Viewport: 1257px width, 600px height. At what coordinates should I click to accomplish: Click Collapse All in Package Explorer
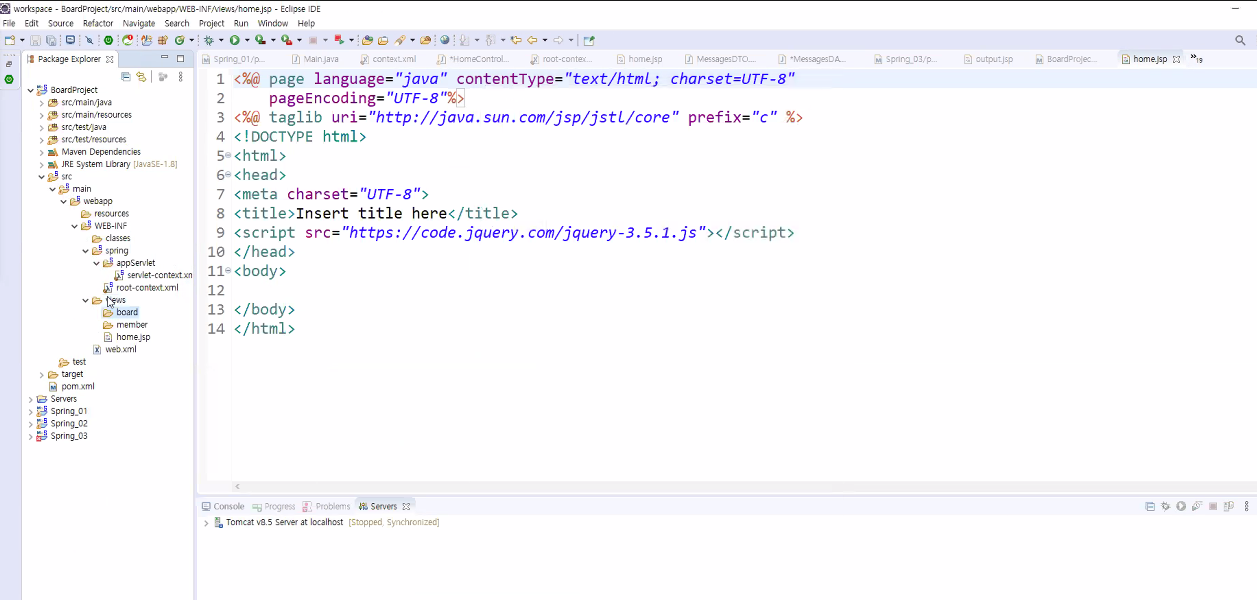(x=126, y=76)
